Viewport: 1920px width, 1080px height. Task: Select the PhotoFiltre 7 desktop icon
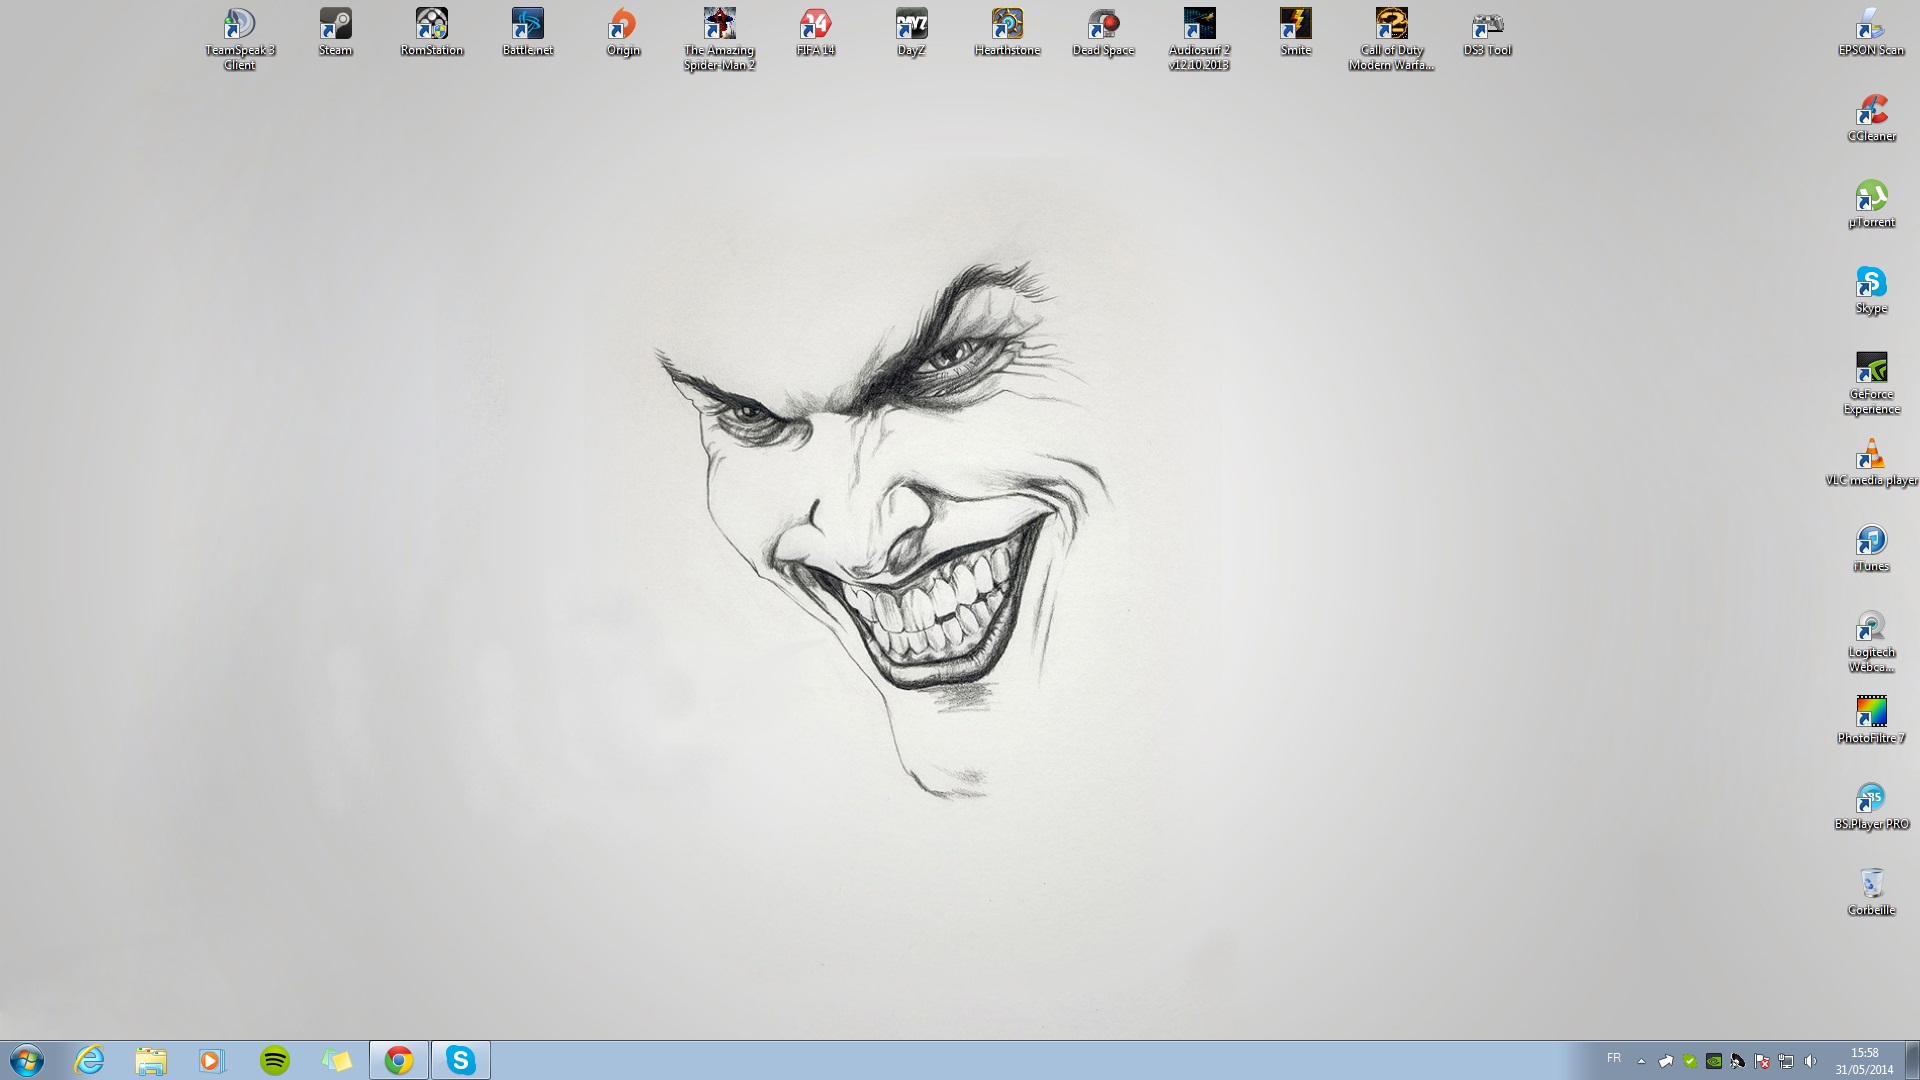tap(1871, 720)
